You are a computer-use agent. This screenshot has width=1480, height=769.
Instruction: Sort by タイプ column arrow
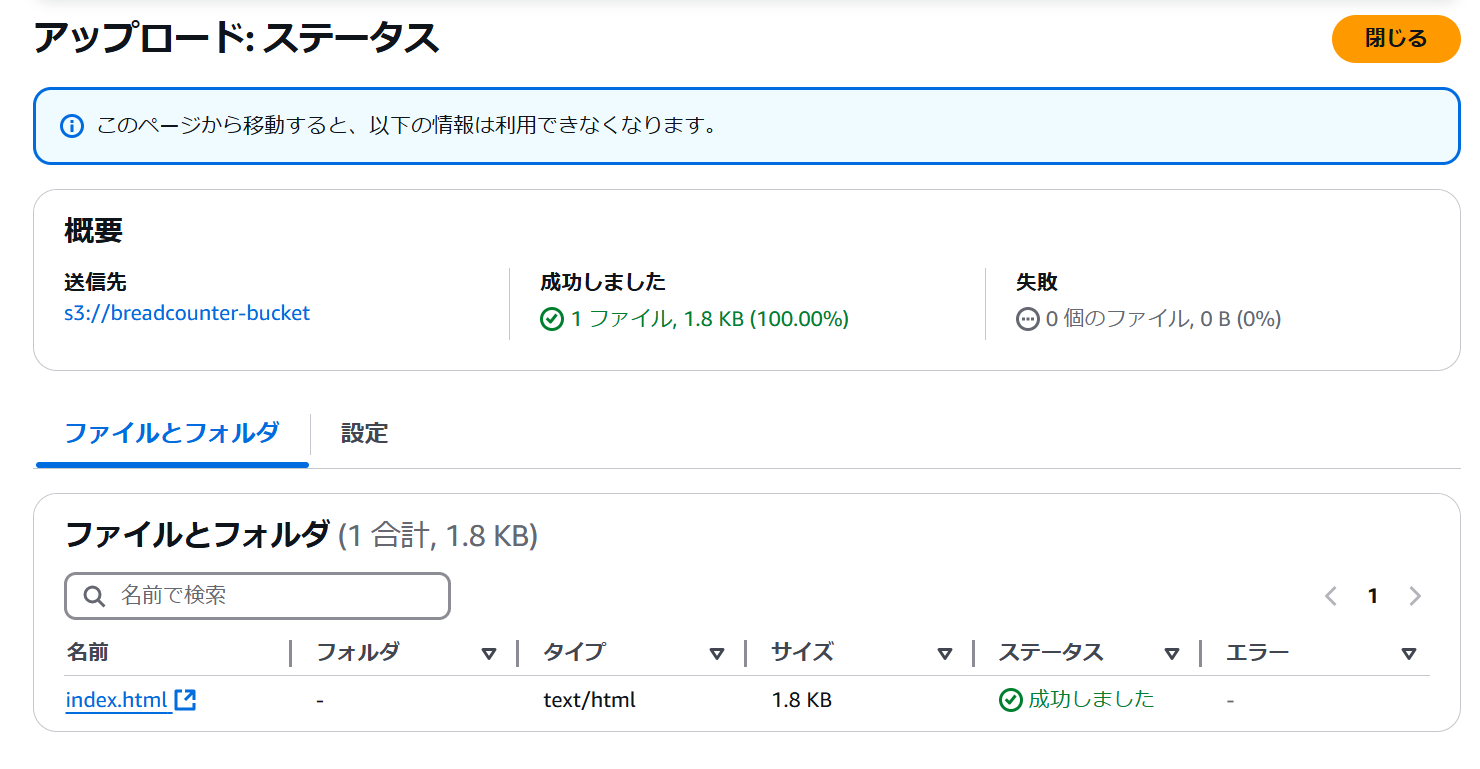point(717,654)
